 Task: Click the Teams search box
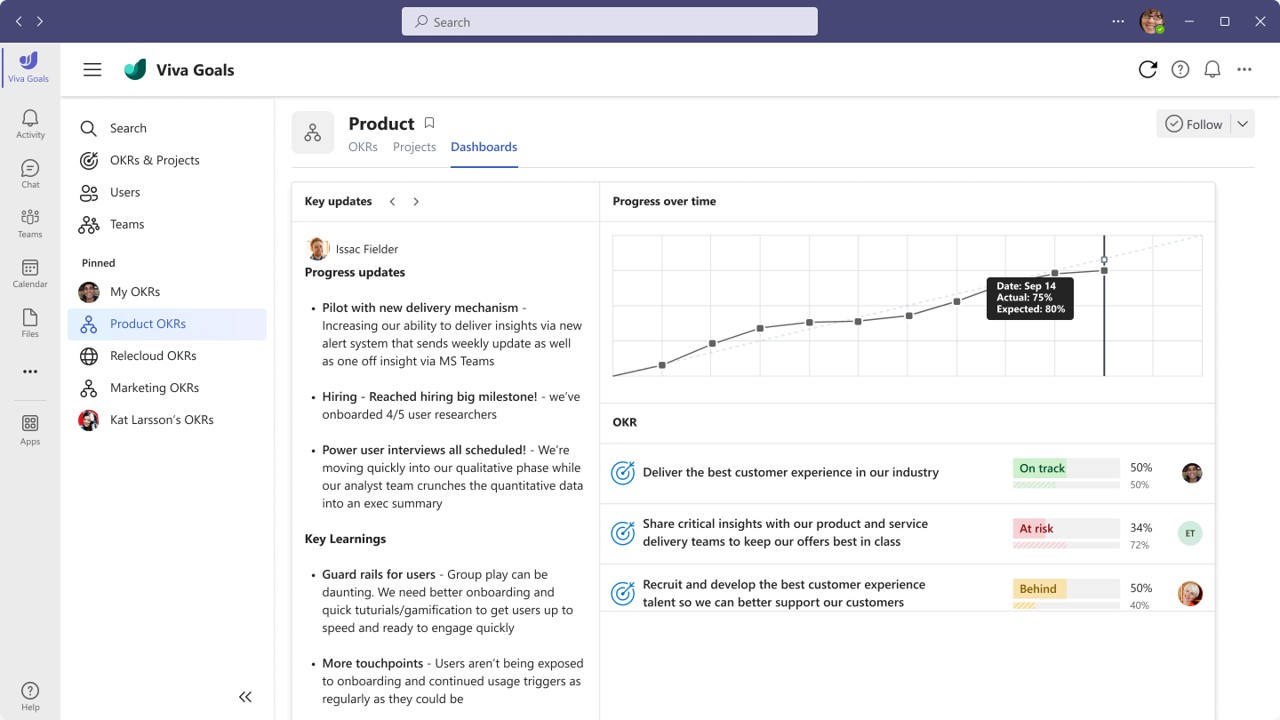(610, 22)
